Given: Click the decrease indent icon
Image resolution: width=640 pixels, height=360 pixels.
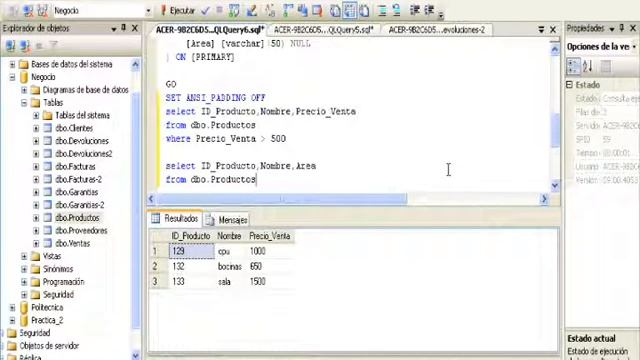Looking at the screenshot, I should [x=415, y=11].
